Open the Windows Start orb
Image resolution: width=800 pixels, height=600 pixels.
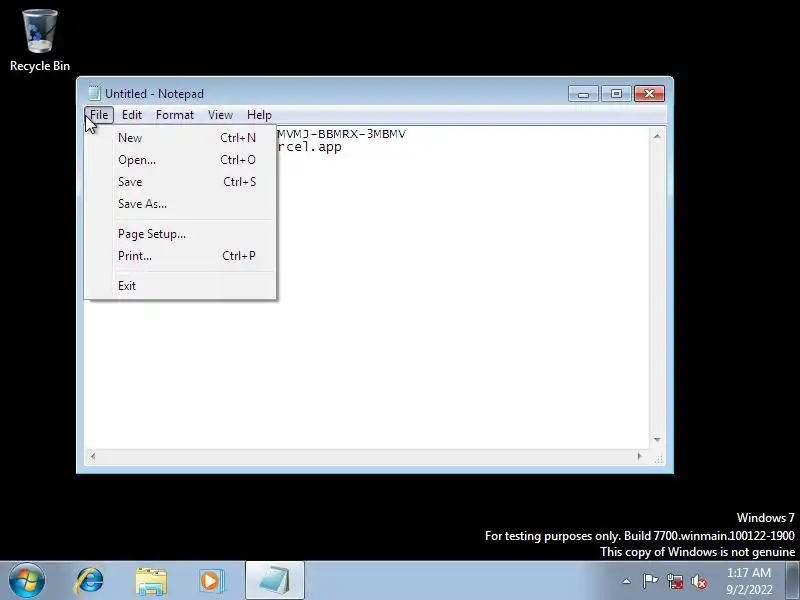[27, 581]
